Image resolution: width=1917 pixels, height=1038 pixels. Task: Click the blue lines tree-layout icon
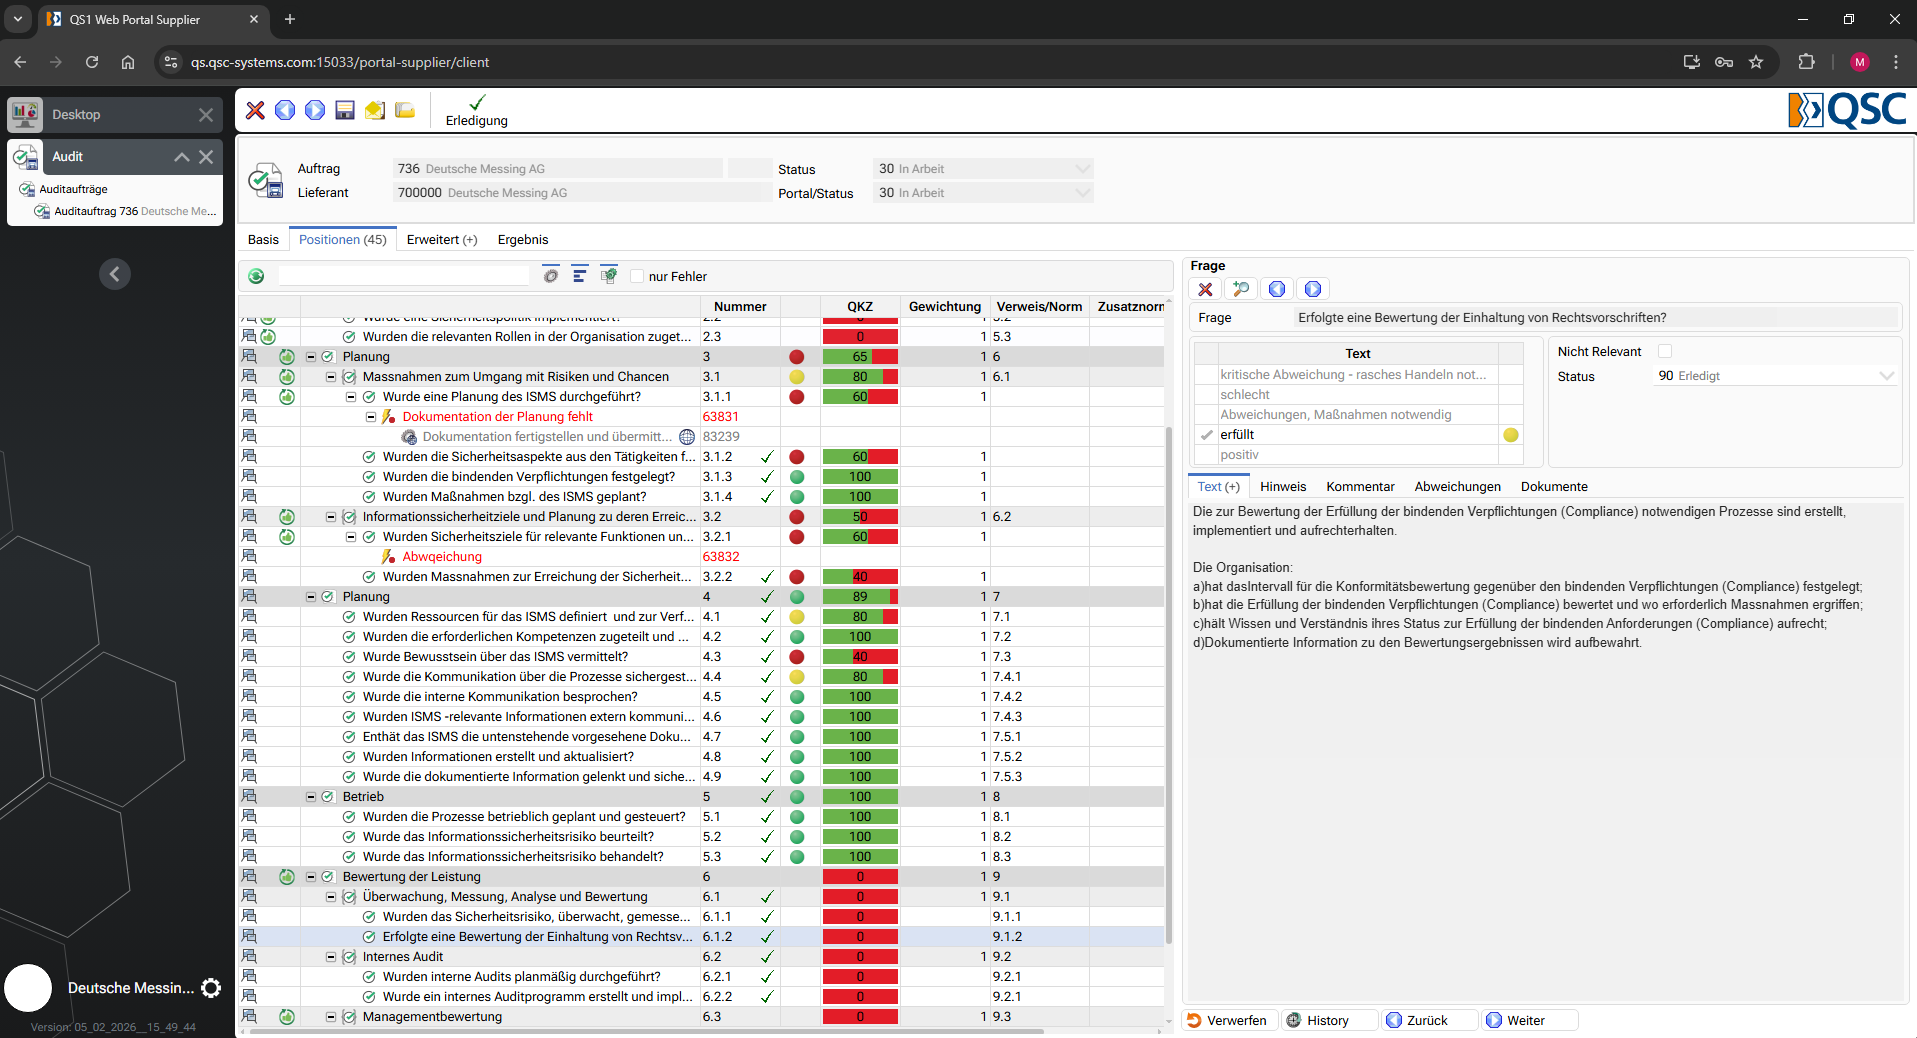point(580,276)
